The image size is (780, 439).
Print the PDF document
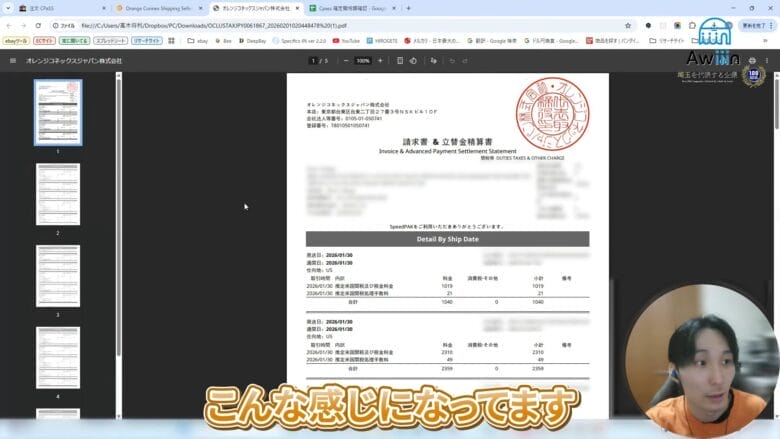pyautogui.click(x=752, y=61)
